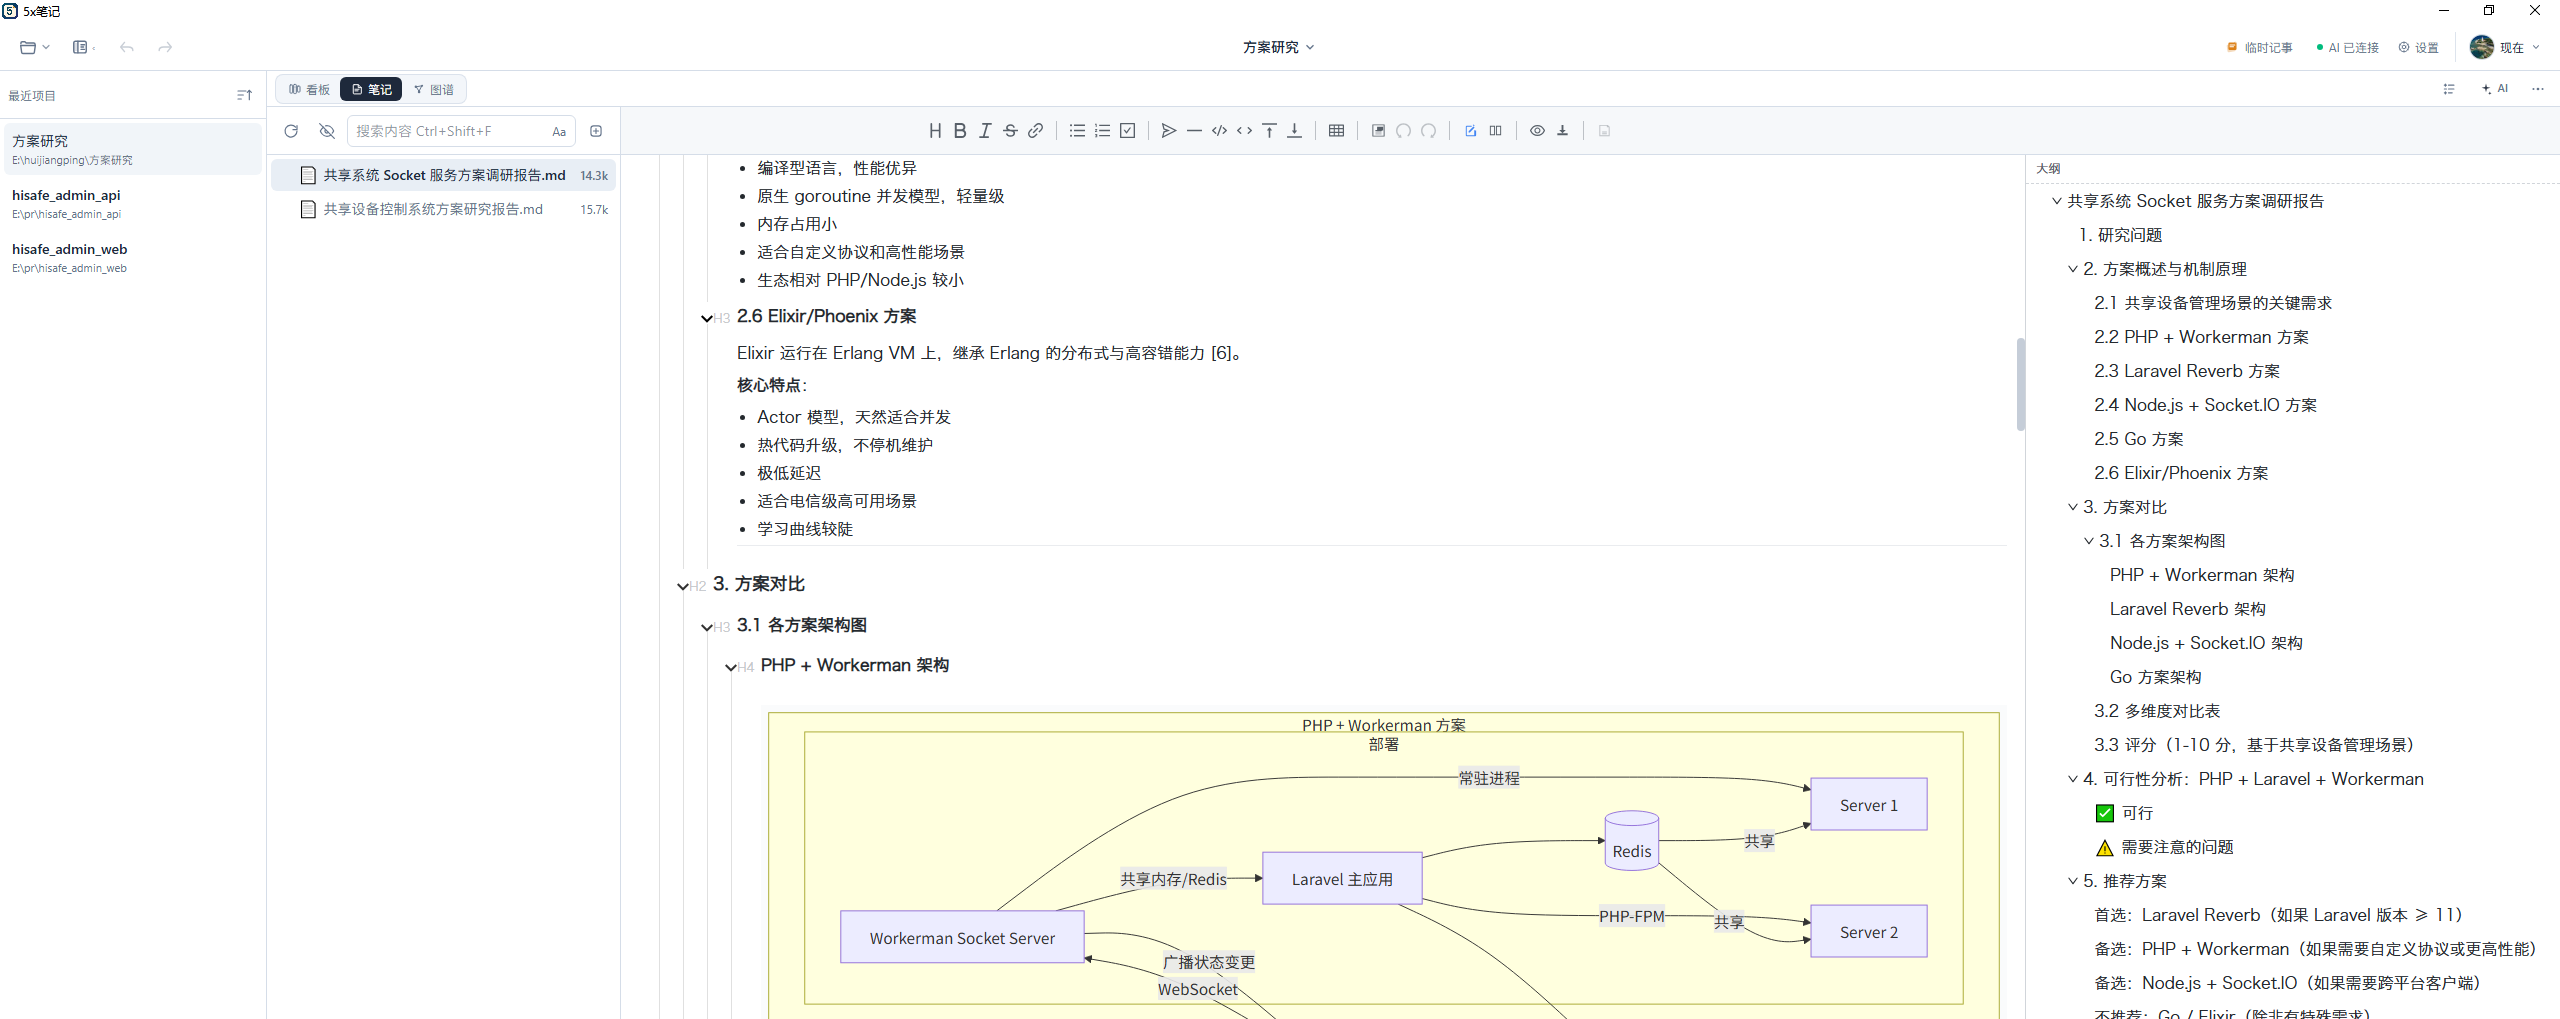Click the download export icon in toolbar
2560x1019 pixels.
coord(1563,131)
